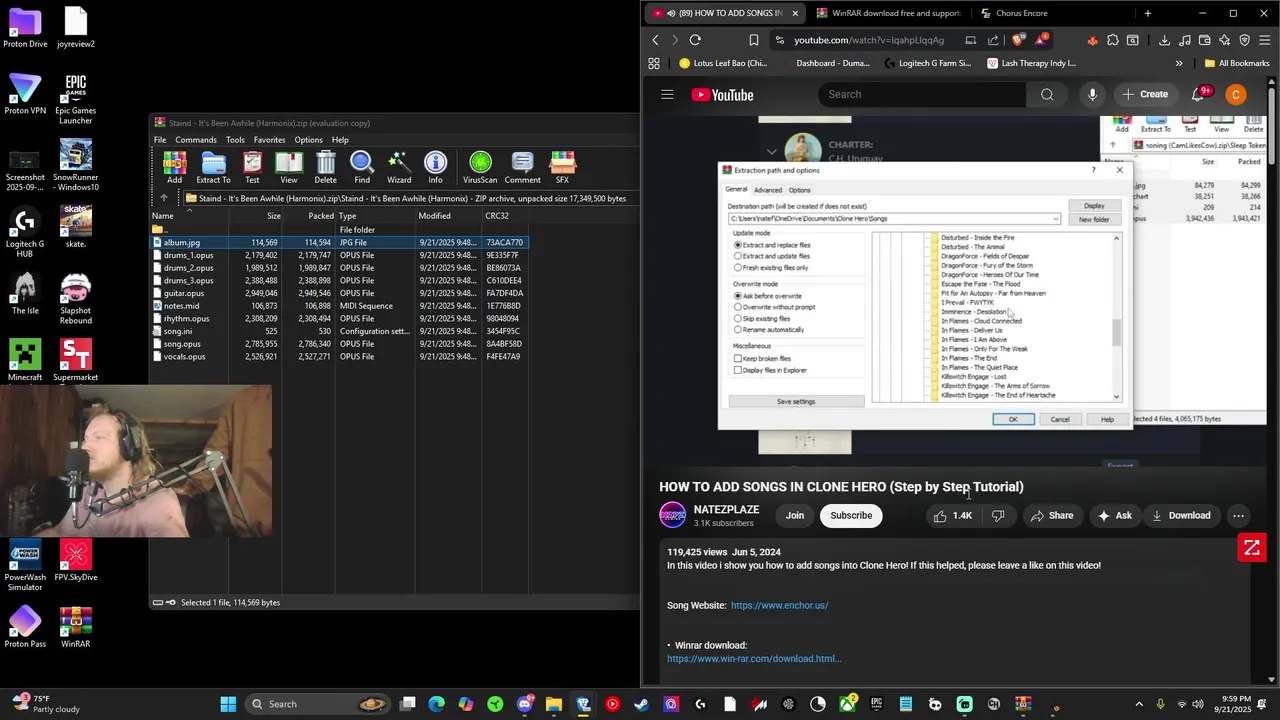1280x720 pixels.
Task: Open the enchor.us link in description
Action: (779, 605)
